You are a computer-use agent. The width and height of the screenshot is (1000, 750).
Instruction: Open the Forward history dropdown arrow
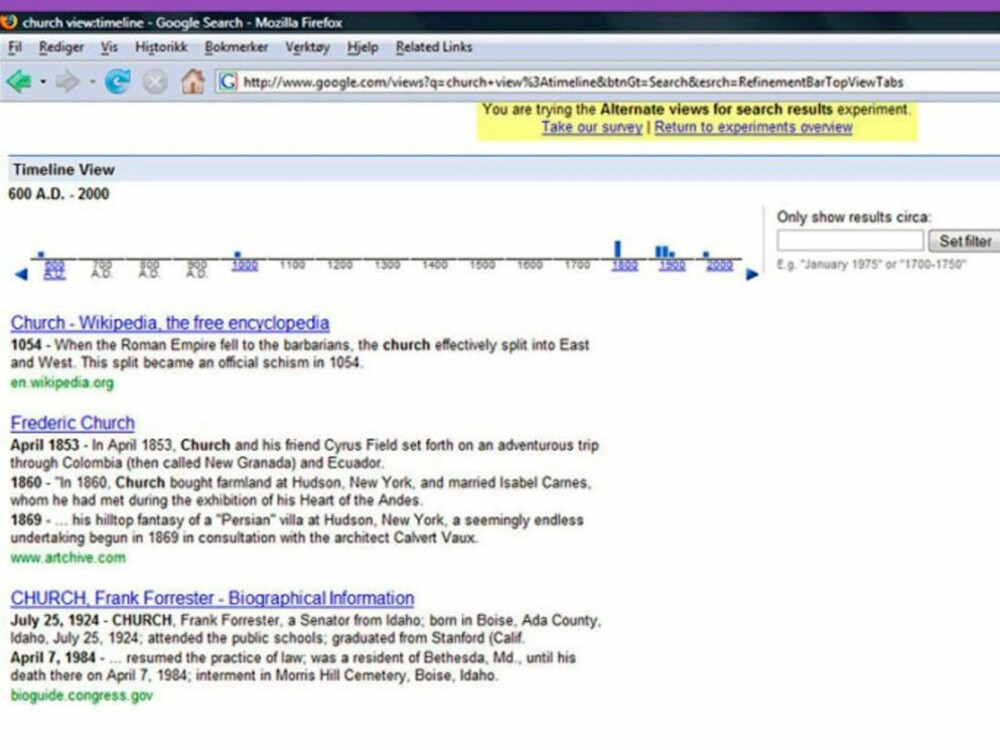pyautogui.click(x=92, y=82)
